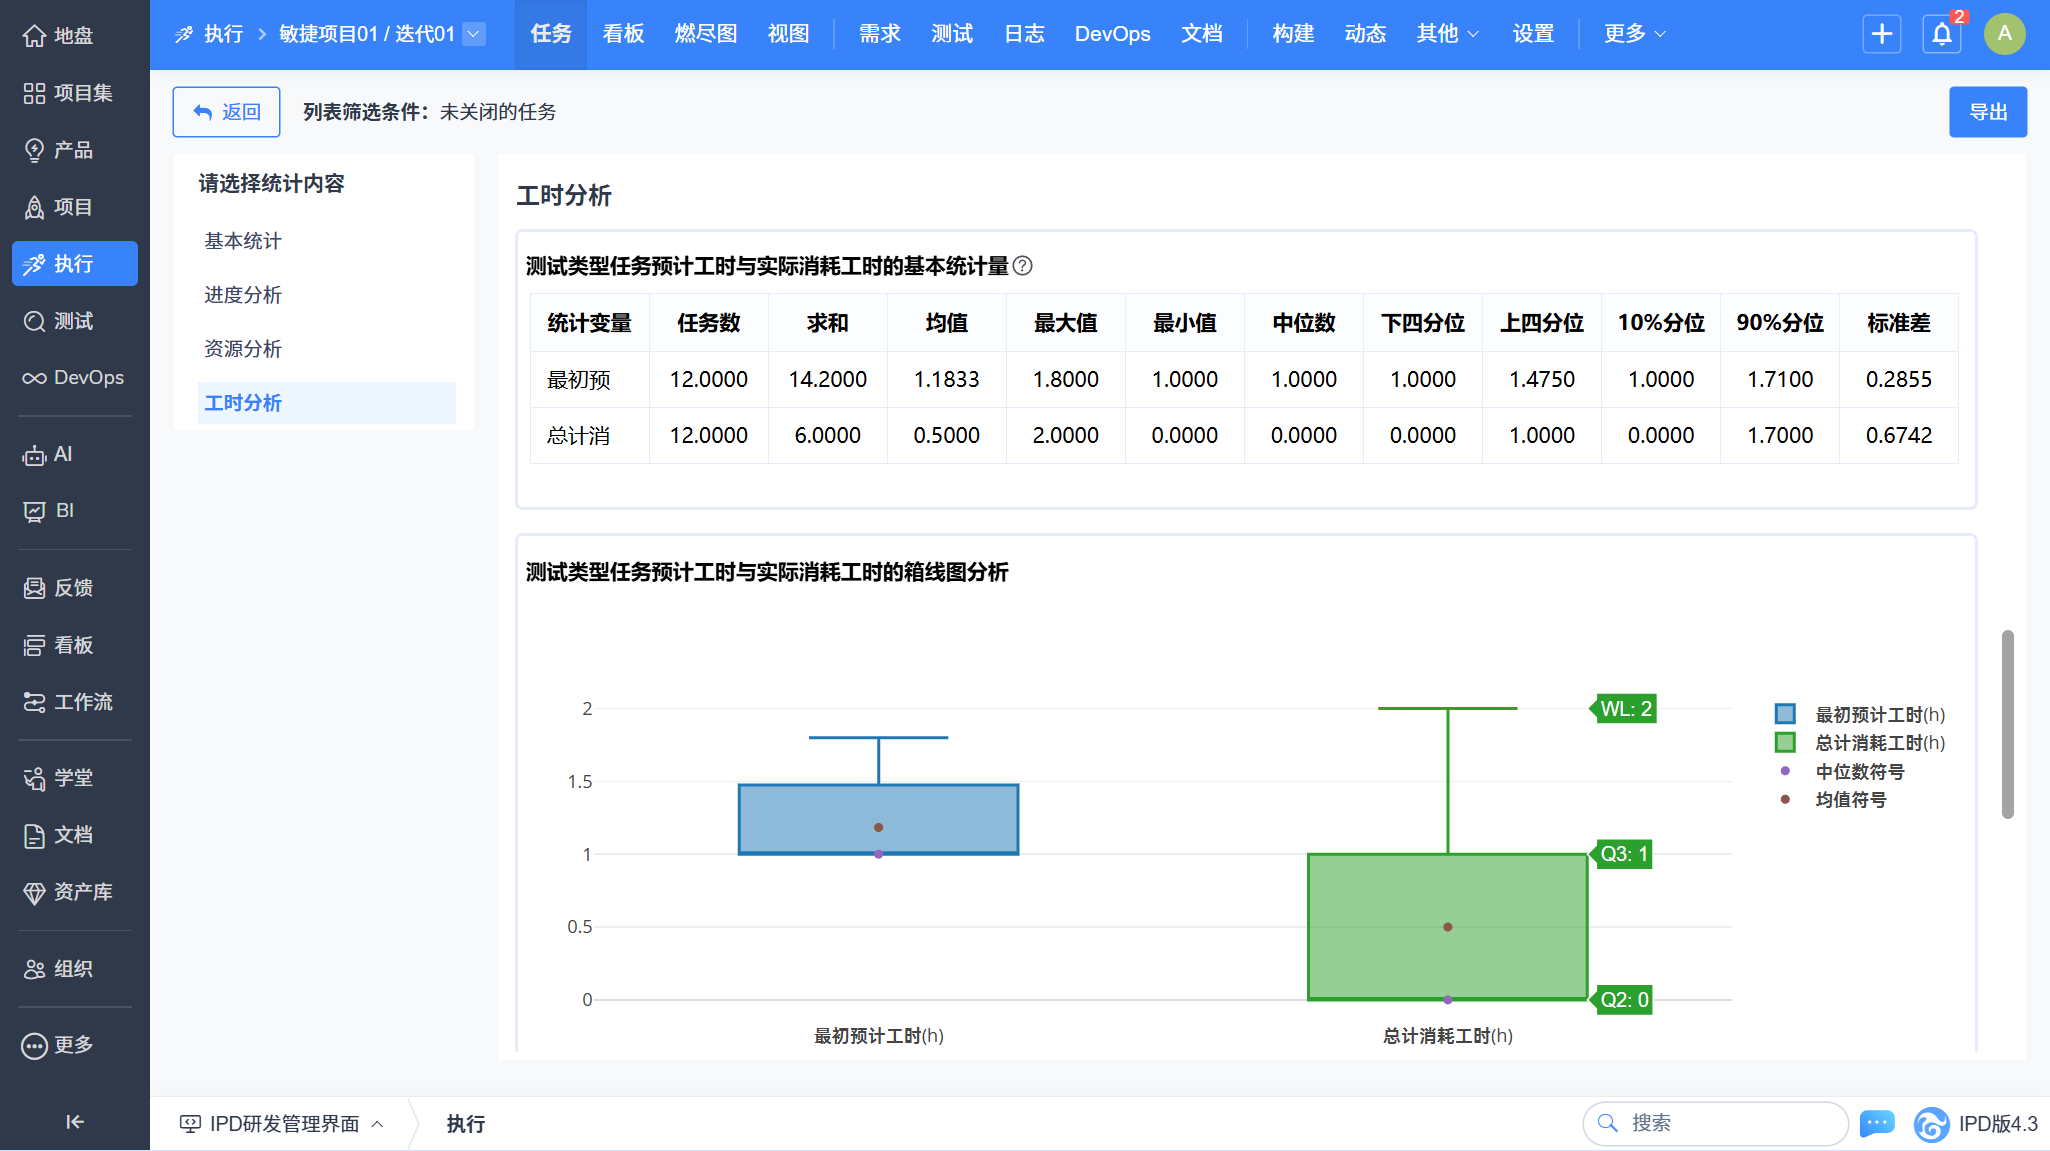Go to BI in the sidebar

pos(64,511)
